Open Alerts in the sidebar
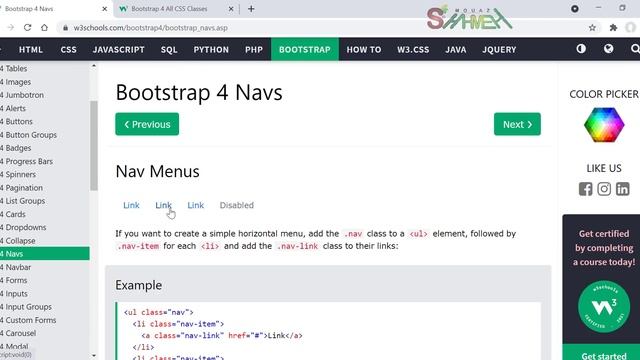Viewport: 640px width, 360px height. [45, 109]
